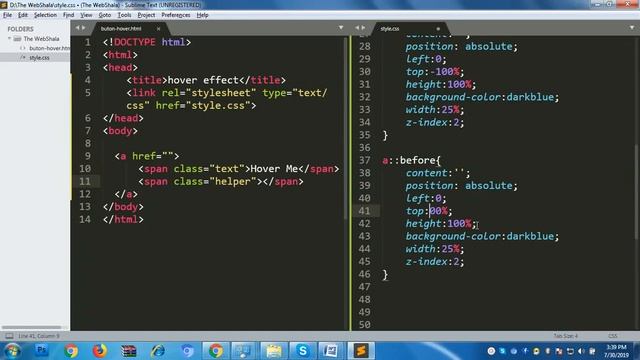Image resolution: width=640 pixels, height=360 pixels.
Task: Click the Sublime Text window title bar icon
Action: [x=4, y=5]
